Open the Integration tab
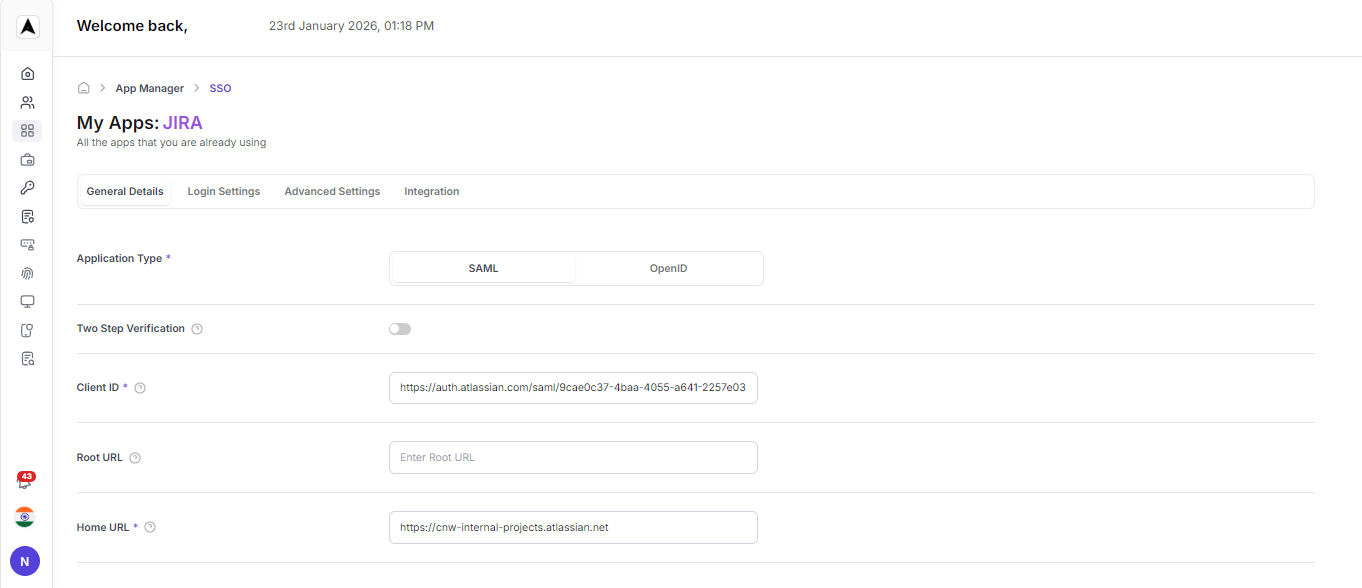 431,191
